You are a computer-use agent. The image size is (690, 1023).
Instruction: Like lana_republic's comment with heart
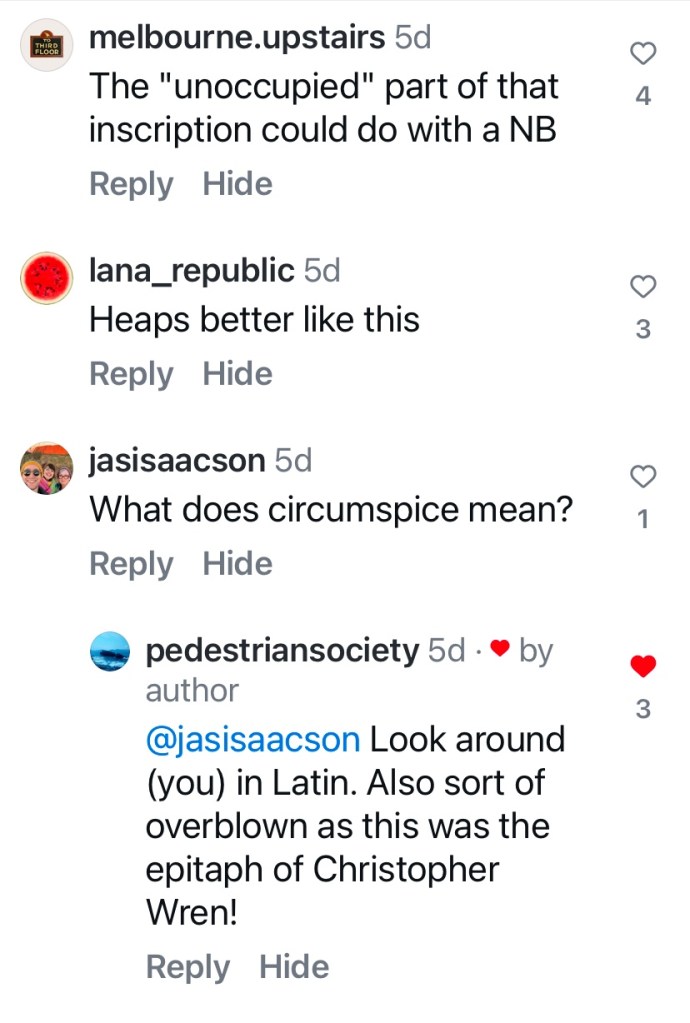pos(644,287)
